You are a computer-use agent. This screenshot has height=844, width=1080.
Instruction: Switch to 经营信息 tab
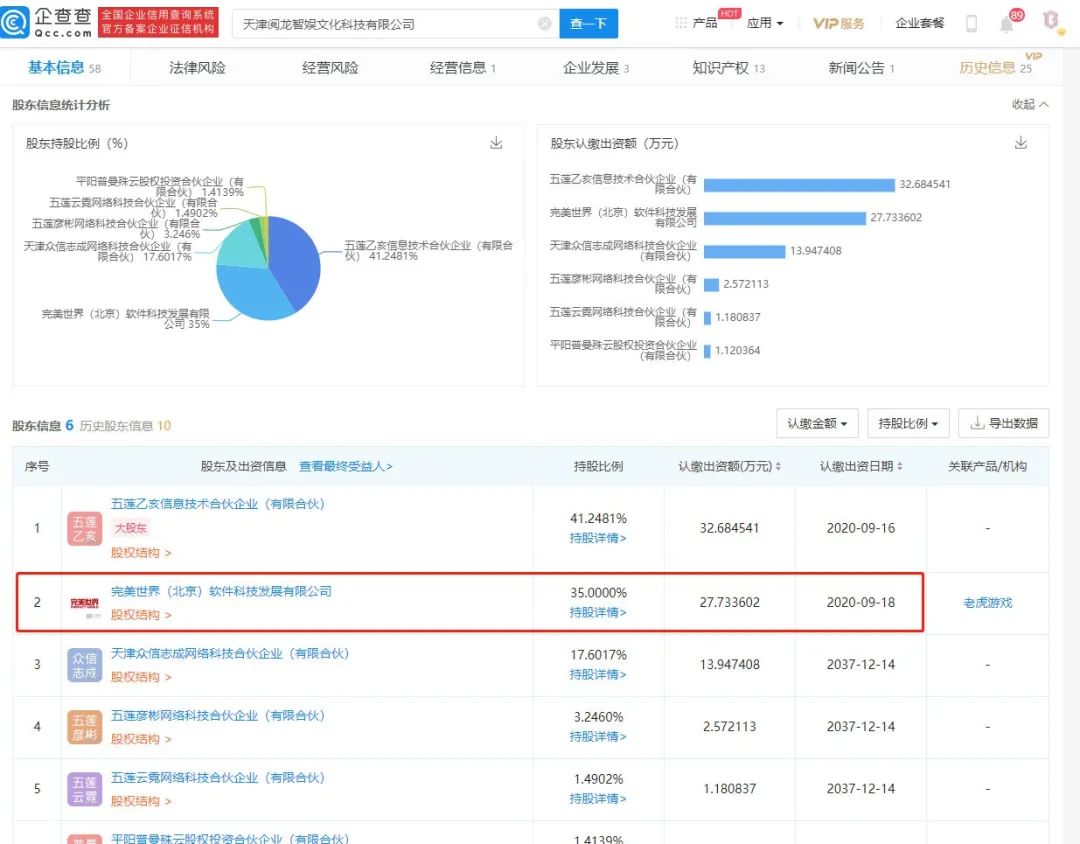coord(463,68)
